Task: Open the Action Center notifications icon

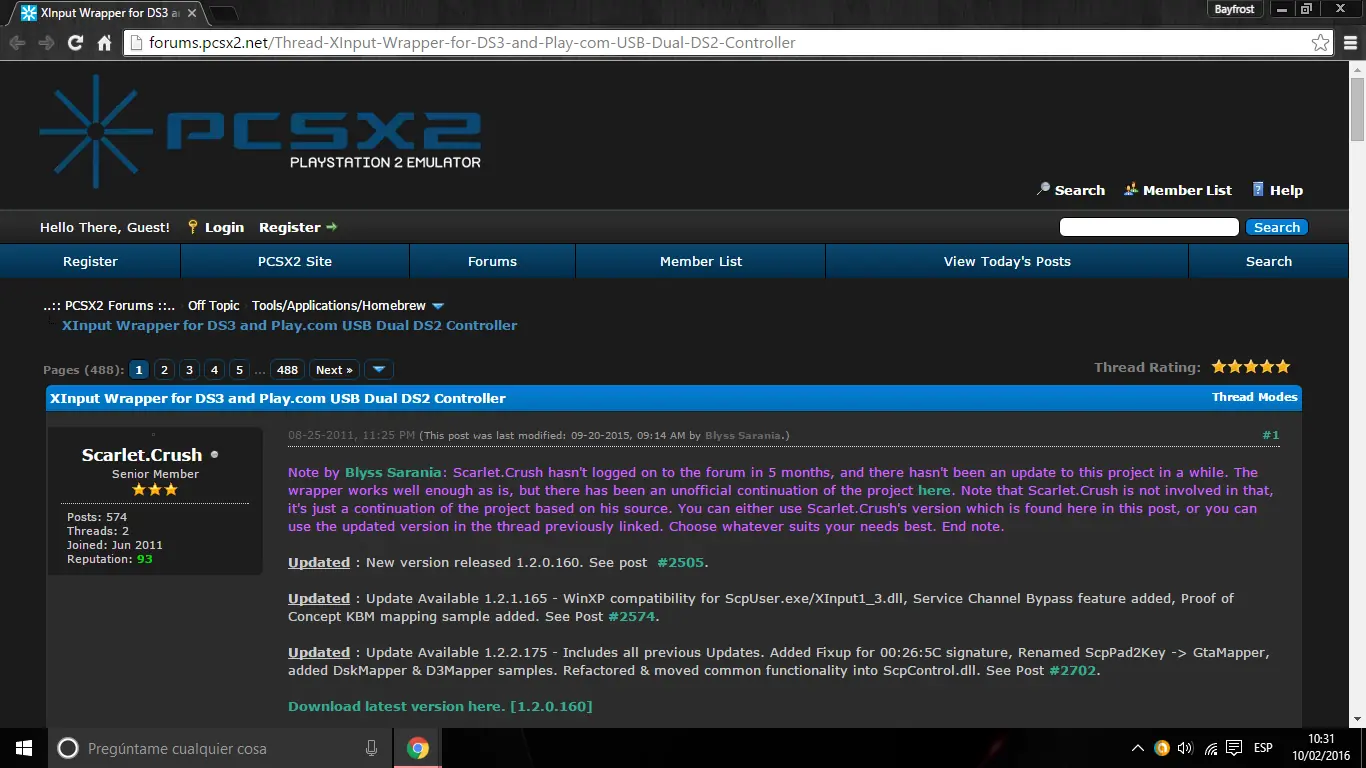Action: point(1236,748)
